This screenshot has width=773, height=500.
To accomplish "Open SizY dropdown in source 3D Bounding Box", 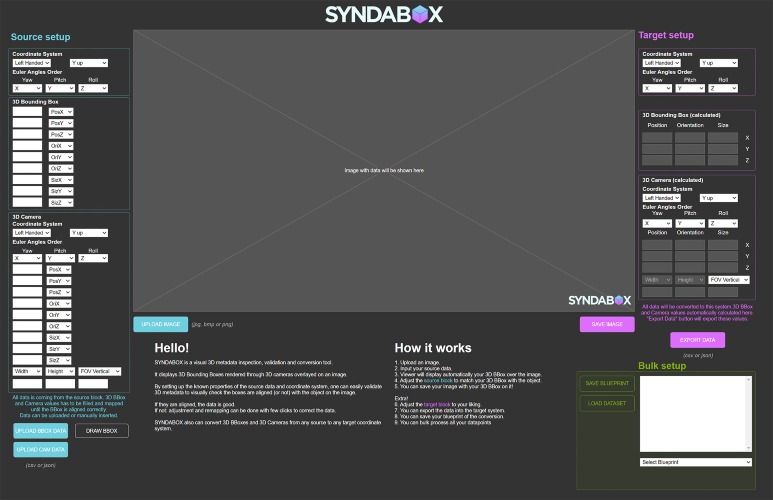I will point(61,191).
